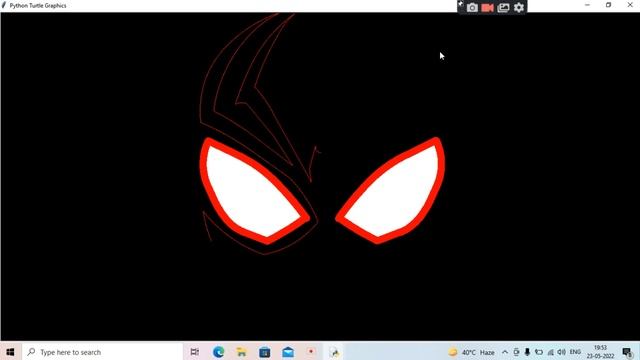Screen dimensions: 640x360
Task: Open Task View on the taskbar
Action: 195,352
